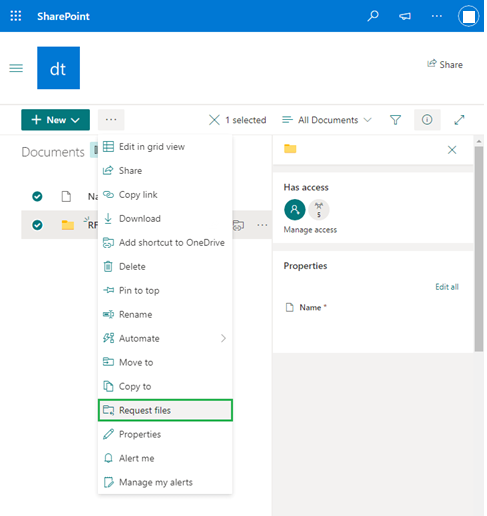Image resolution: width=487 pixels, height=516 pixels.
Task: Click the filter funnel icon
Action: [x=395, y=120]
